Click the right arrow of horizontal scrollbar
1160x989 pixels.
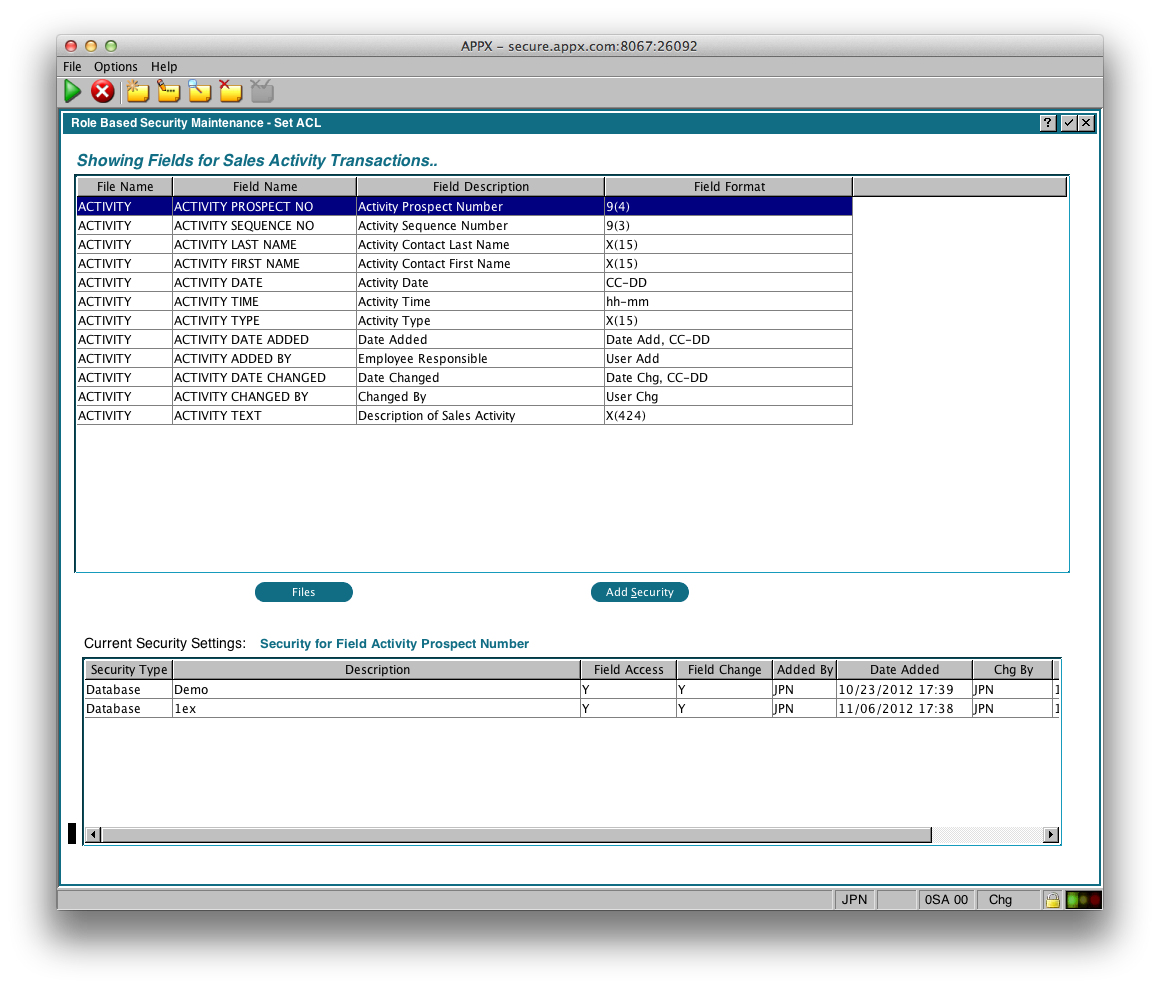[1051, 835]
